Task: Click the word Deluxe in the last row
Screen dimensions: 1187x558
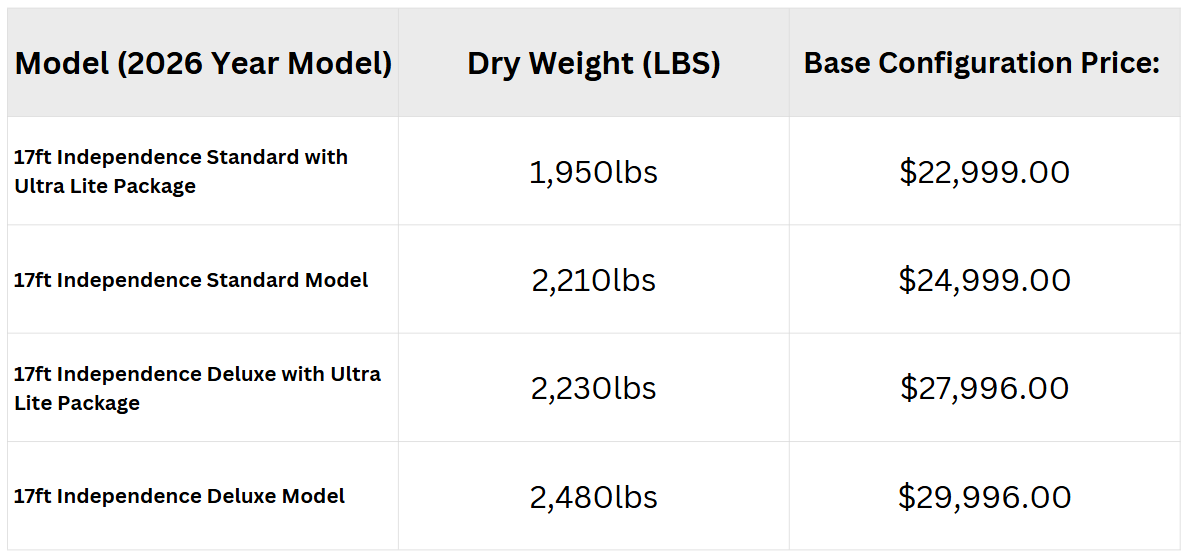Action: tap(241, 497)
